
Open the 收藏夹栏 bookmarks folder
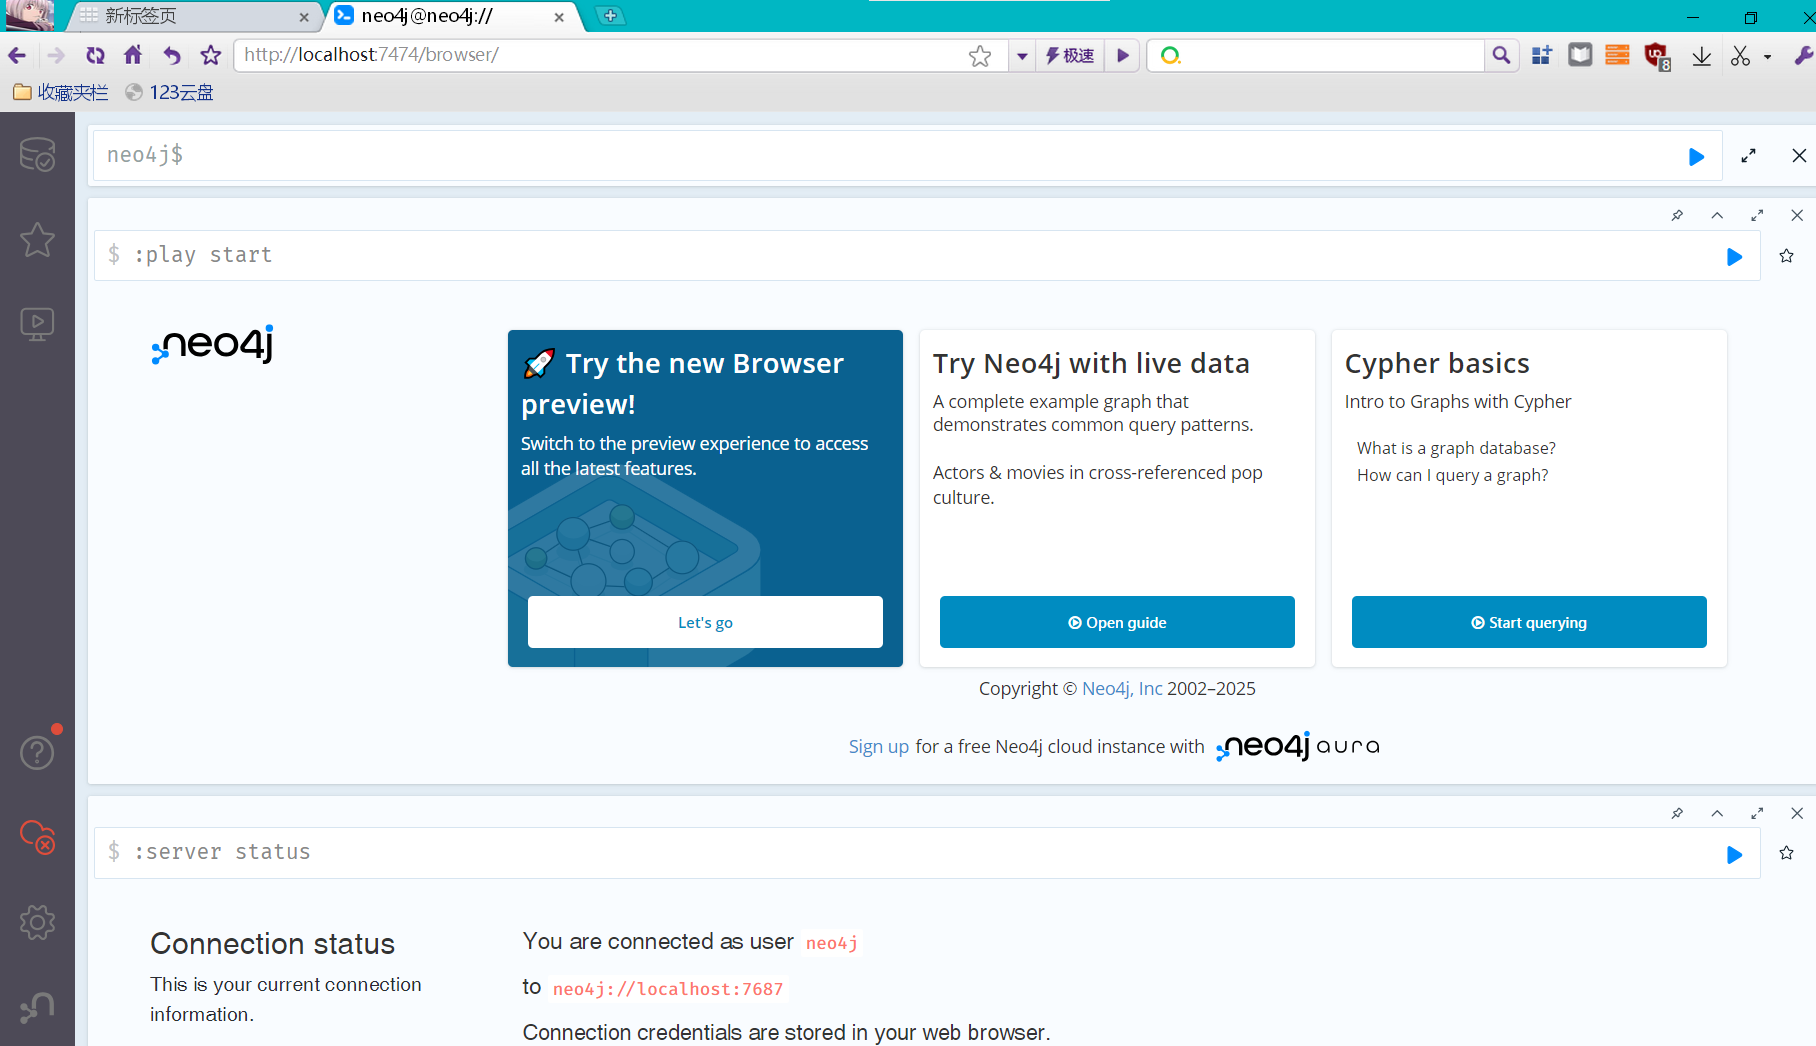[x=60, y=92]
